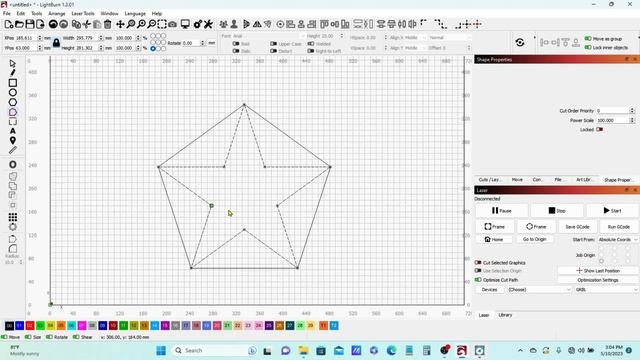640x360 pixels.
Task: Click the Go to Origin button
Action: 534,239
